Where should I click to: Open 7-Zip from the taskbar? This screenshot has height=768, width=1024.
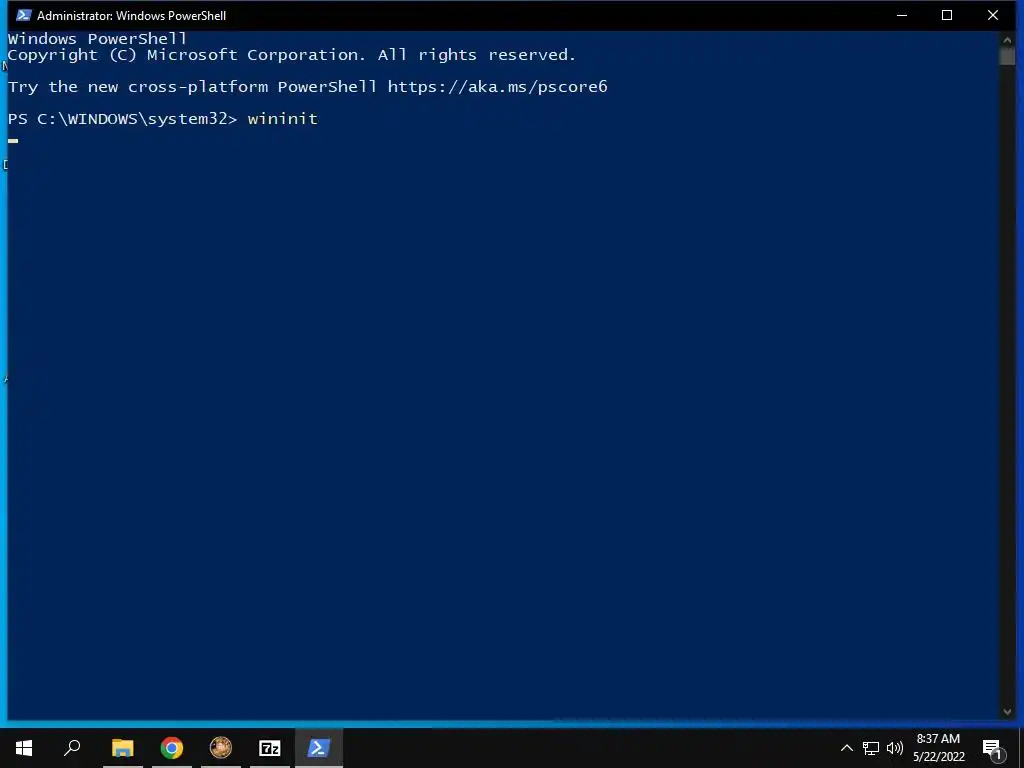[x=270, y=748]
